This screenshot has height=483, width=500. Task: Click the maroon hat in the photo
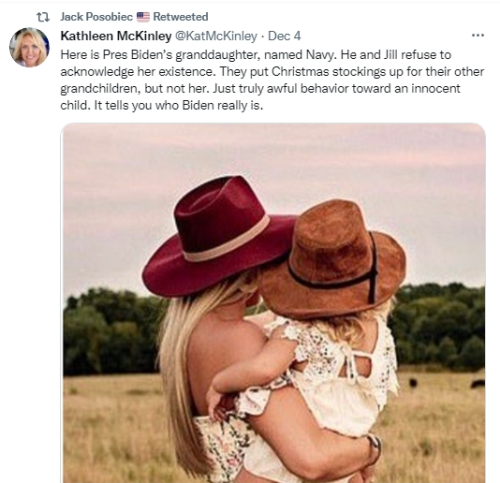(x=220, y=237)
